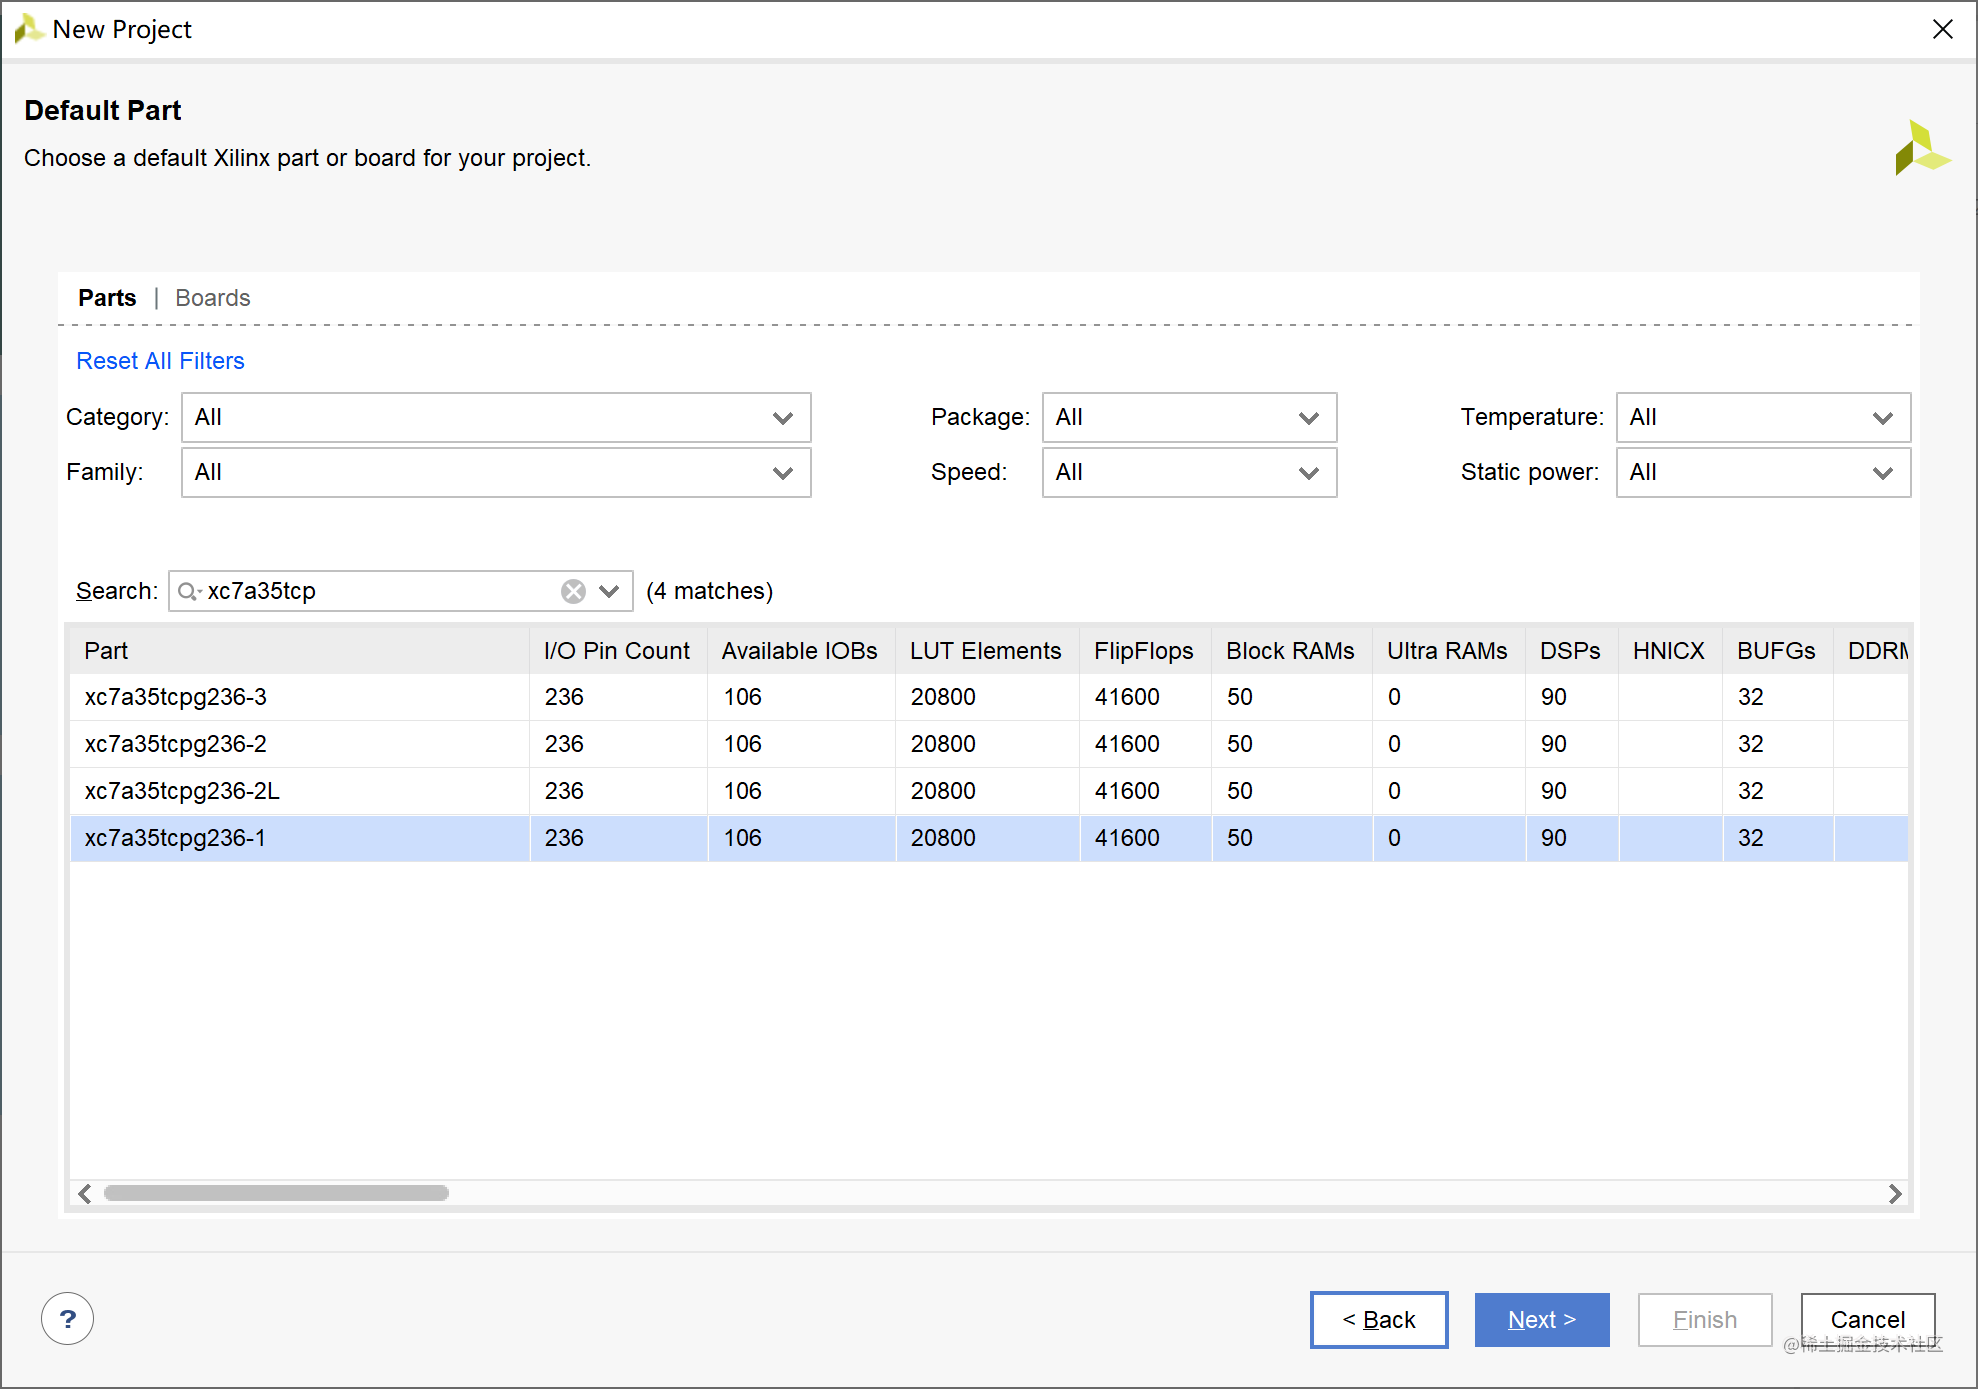This screenshot has width=1978, height=1389.
Task: Click Reset All Filters link
Action: tap(160, 361)
